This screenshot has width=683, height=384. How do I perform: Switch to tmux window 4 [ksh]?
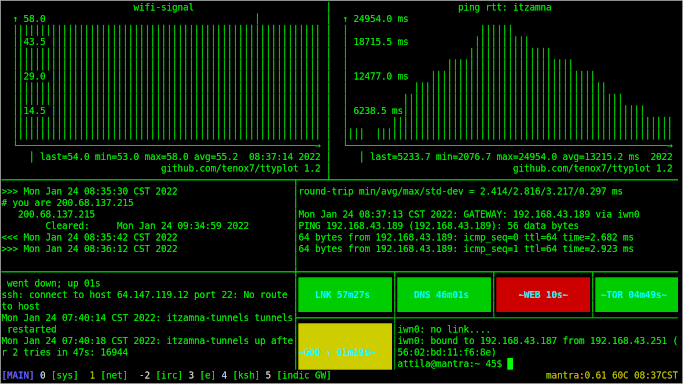pyautogui.click(x=240, y=375)
